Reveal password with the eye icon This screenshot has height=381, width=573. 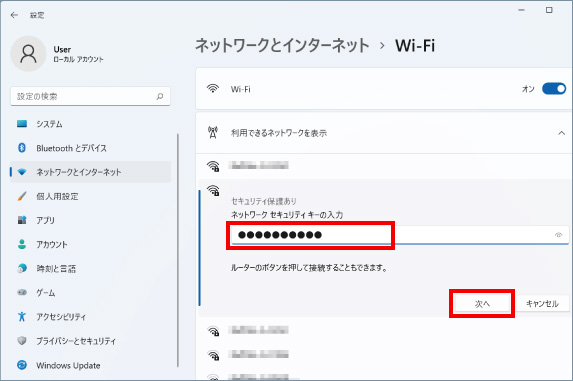[x=558, y=235]
